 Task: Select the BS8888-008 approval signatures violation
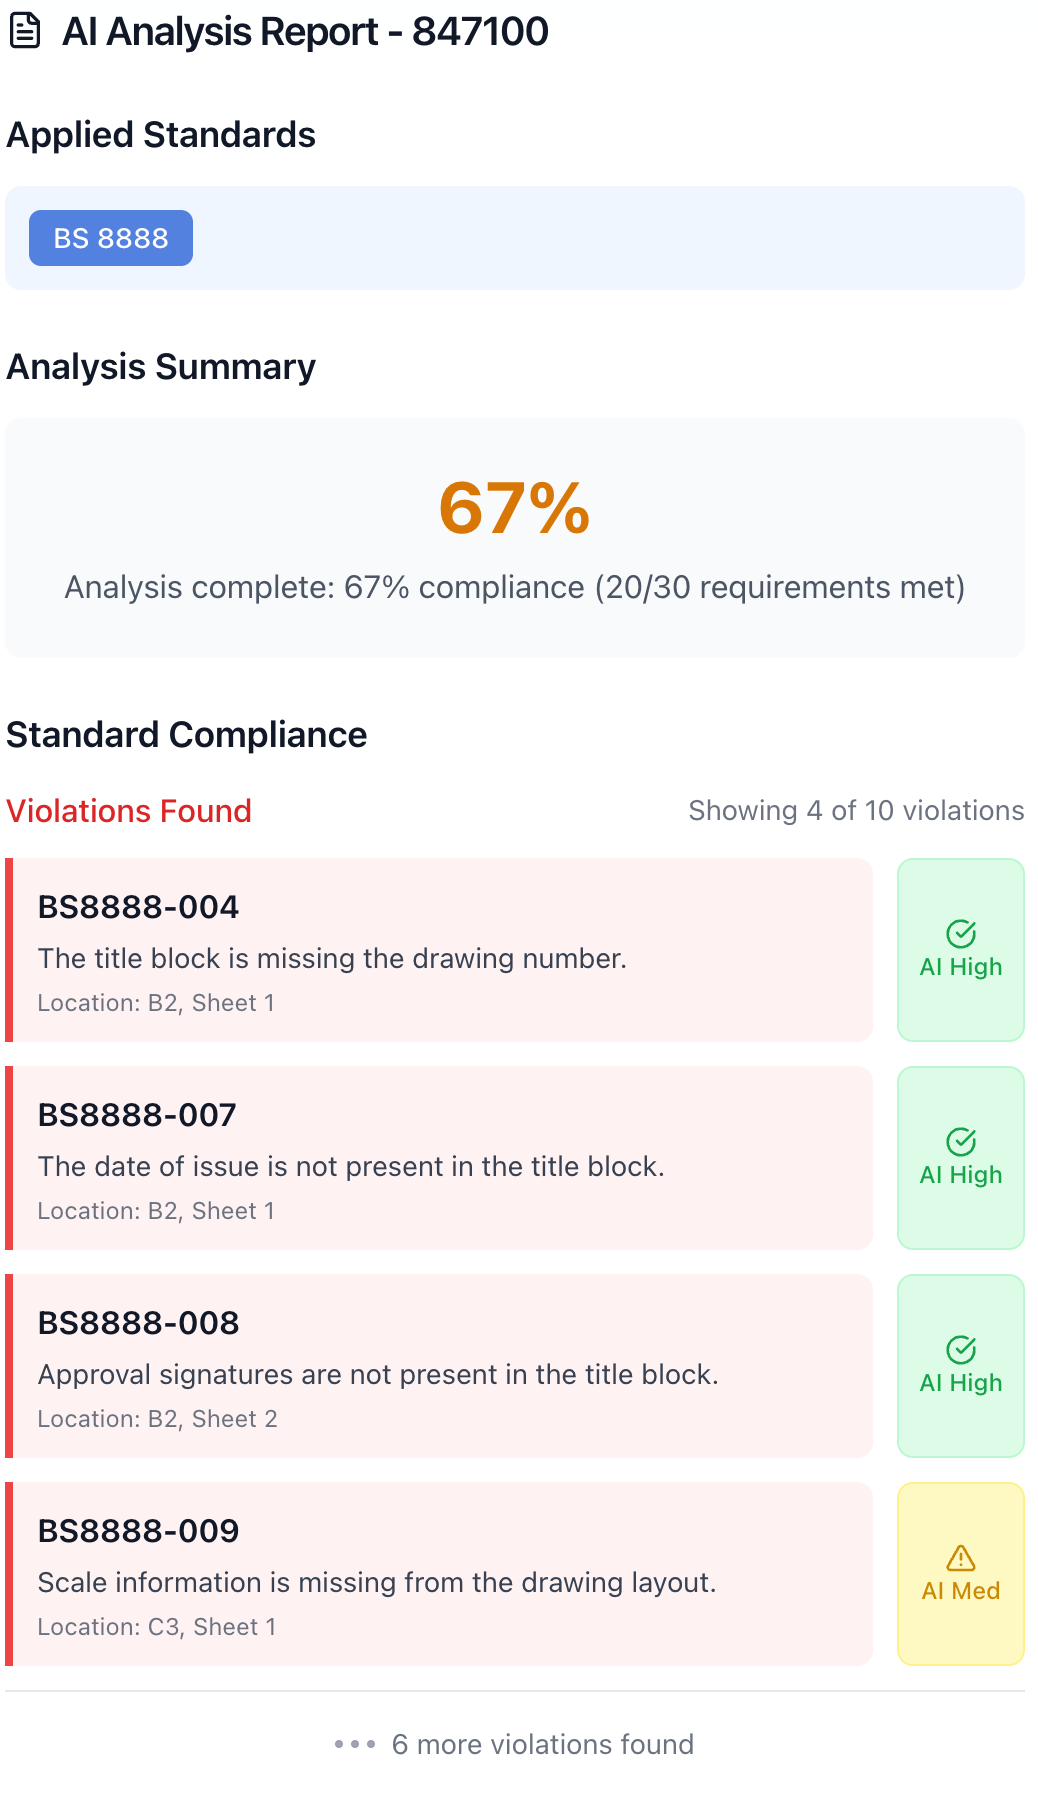440,1366
